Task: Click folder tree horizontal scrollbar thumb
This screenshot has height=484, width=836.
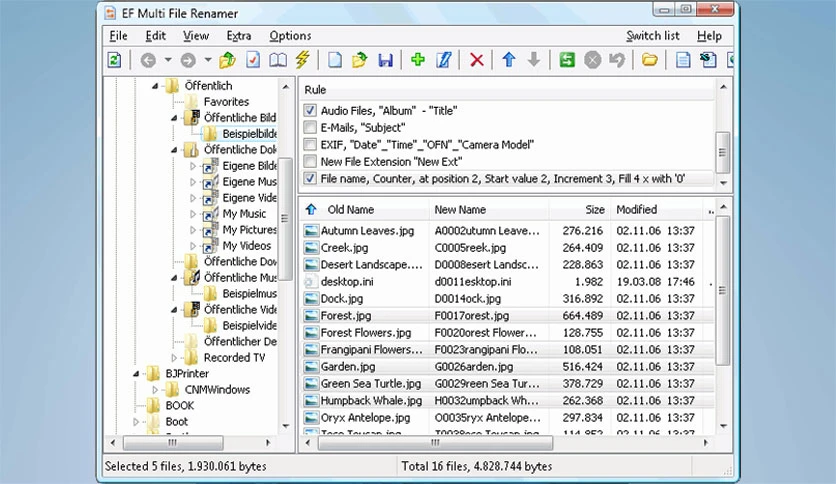Action: point(173,442)
